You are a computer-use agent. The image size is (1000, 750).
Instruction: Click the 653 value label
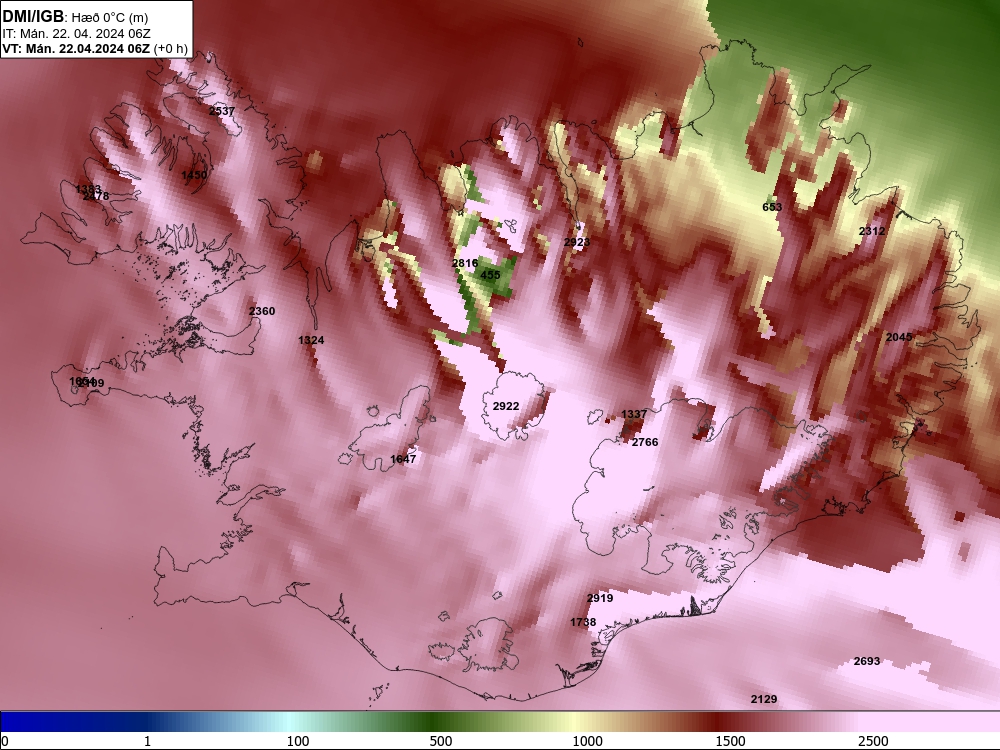(772, 207)
